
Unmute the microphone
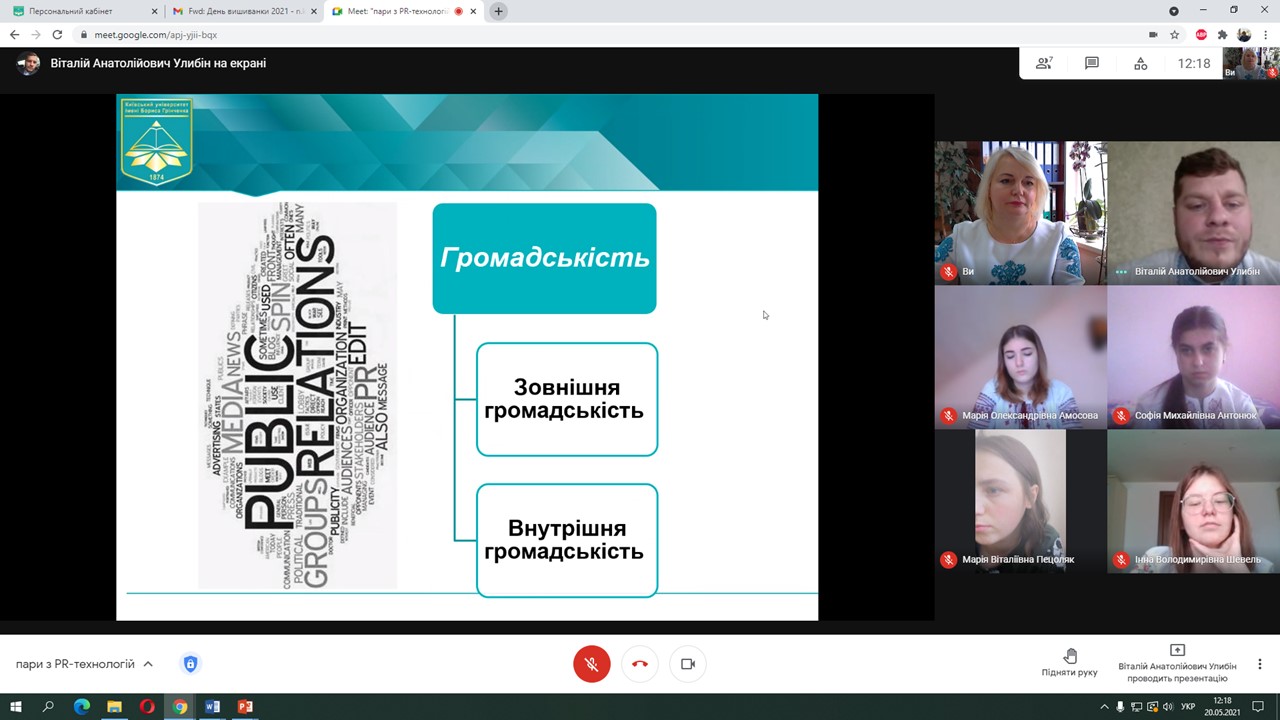(x=592, y=664)
